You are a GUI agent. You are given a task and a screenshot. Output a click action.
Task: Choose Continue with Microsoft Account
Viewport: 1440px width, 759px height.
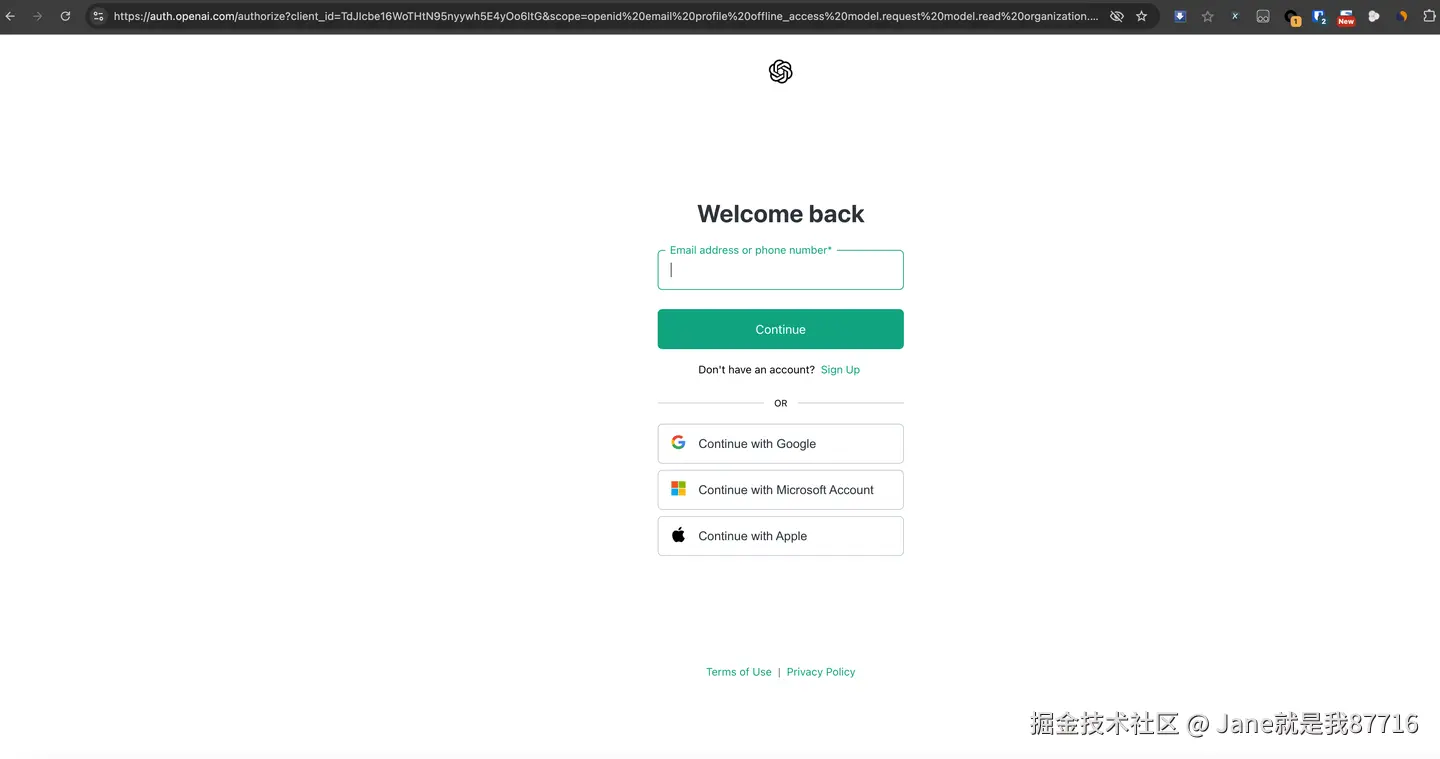pyautogui.click(x=780, y=490)
